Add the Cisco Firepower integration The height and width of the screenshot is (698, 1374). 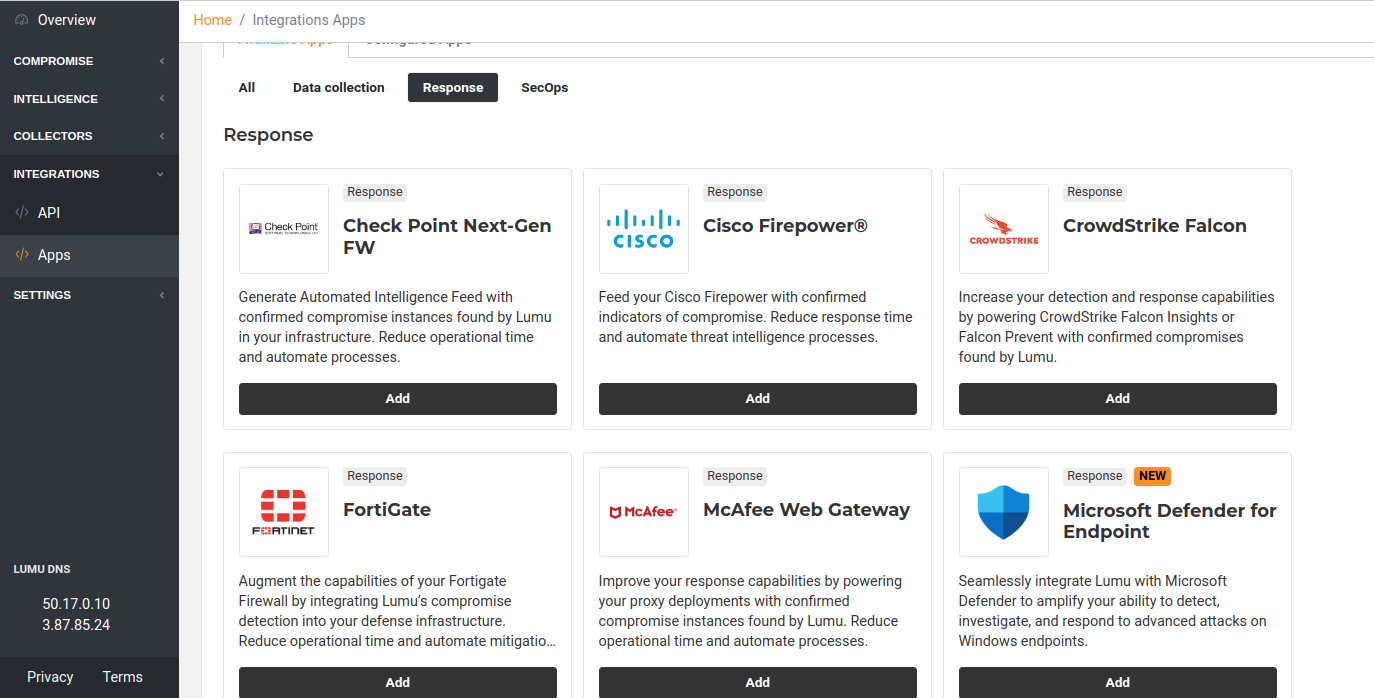pos(757,398)
